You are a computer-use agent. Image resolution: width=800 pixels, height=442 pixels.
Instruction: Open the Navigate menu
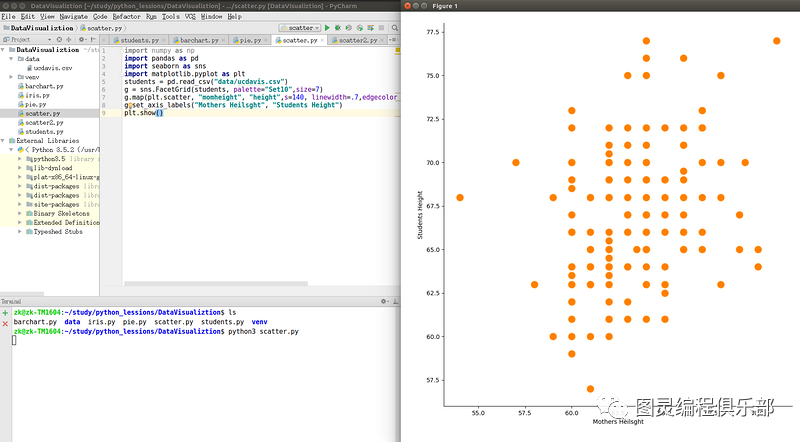pyautogui.click(x=73, y=16)
